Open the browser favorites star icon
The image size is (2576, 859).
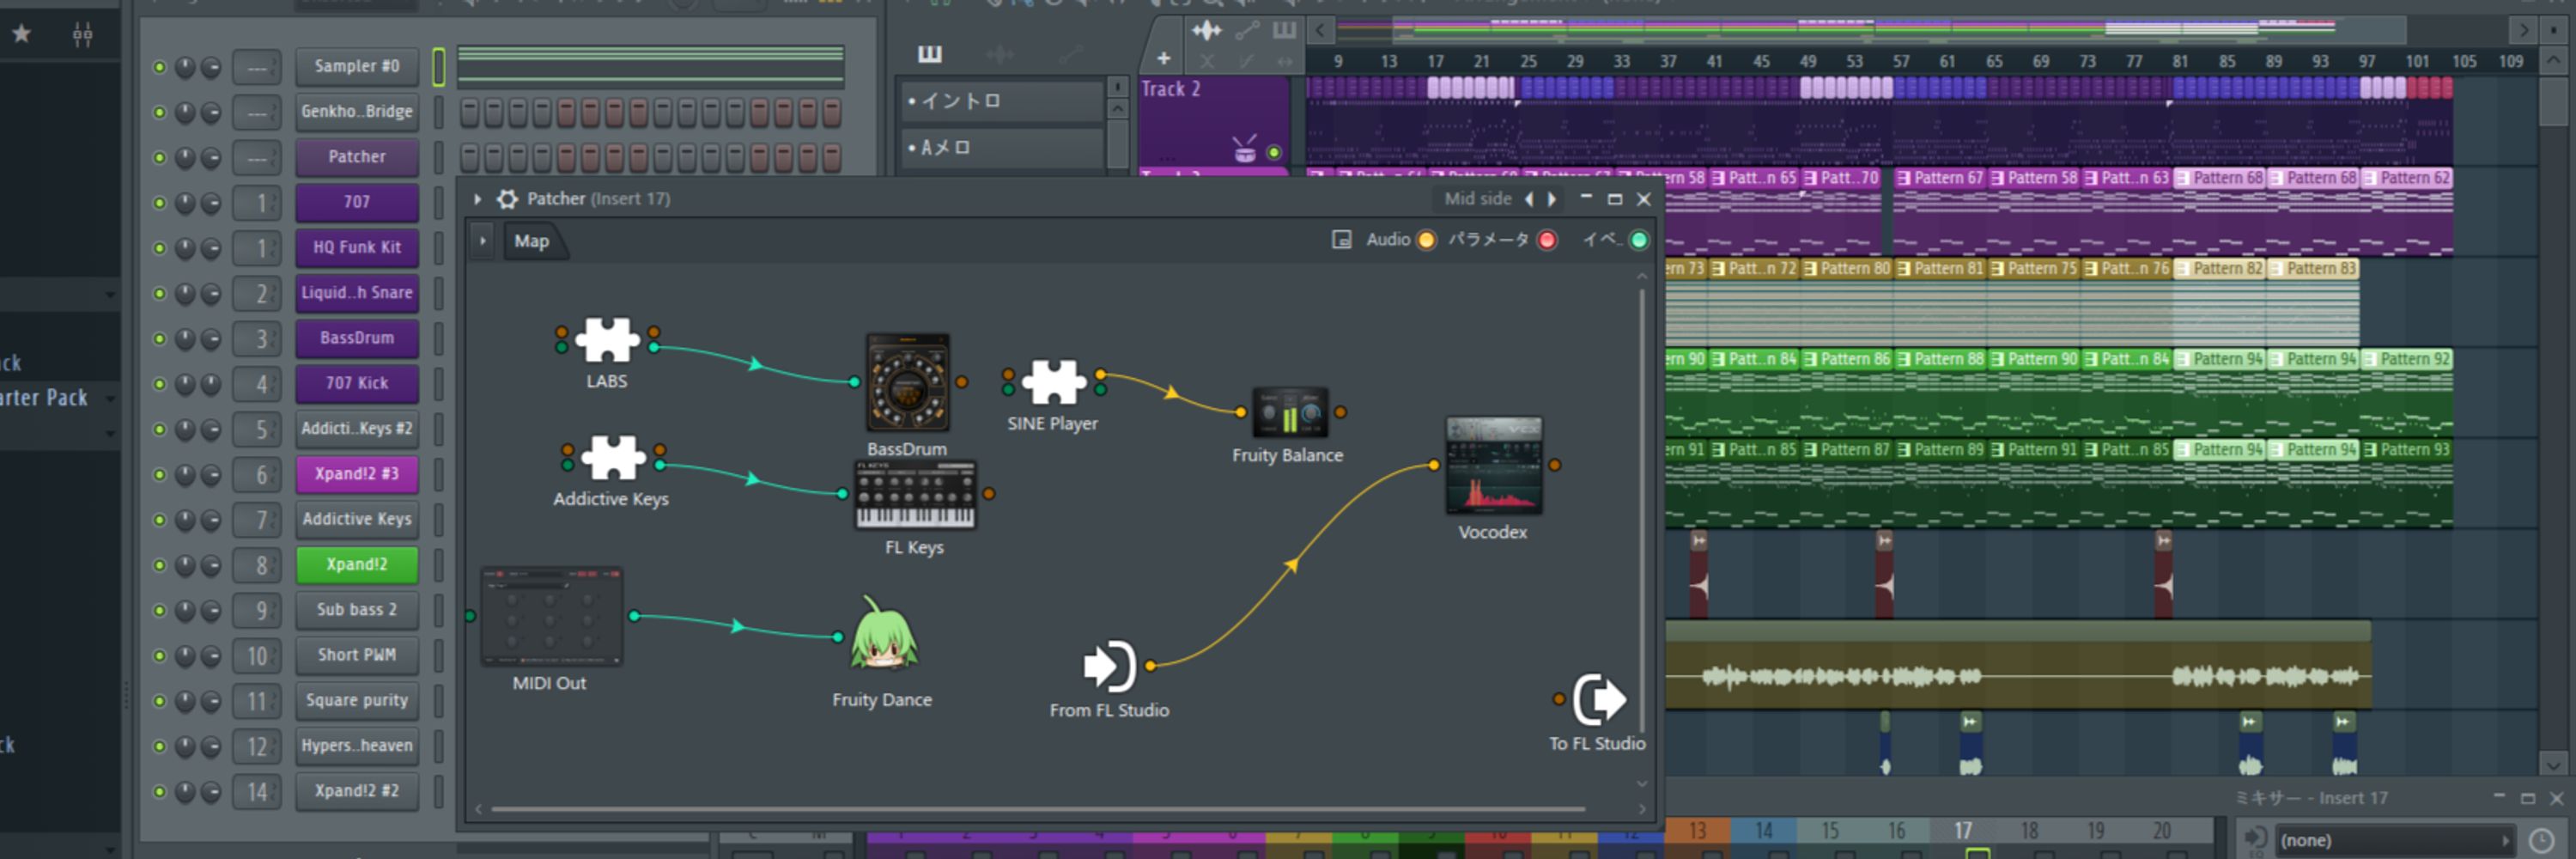21,35
